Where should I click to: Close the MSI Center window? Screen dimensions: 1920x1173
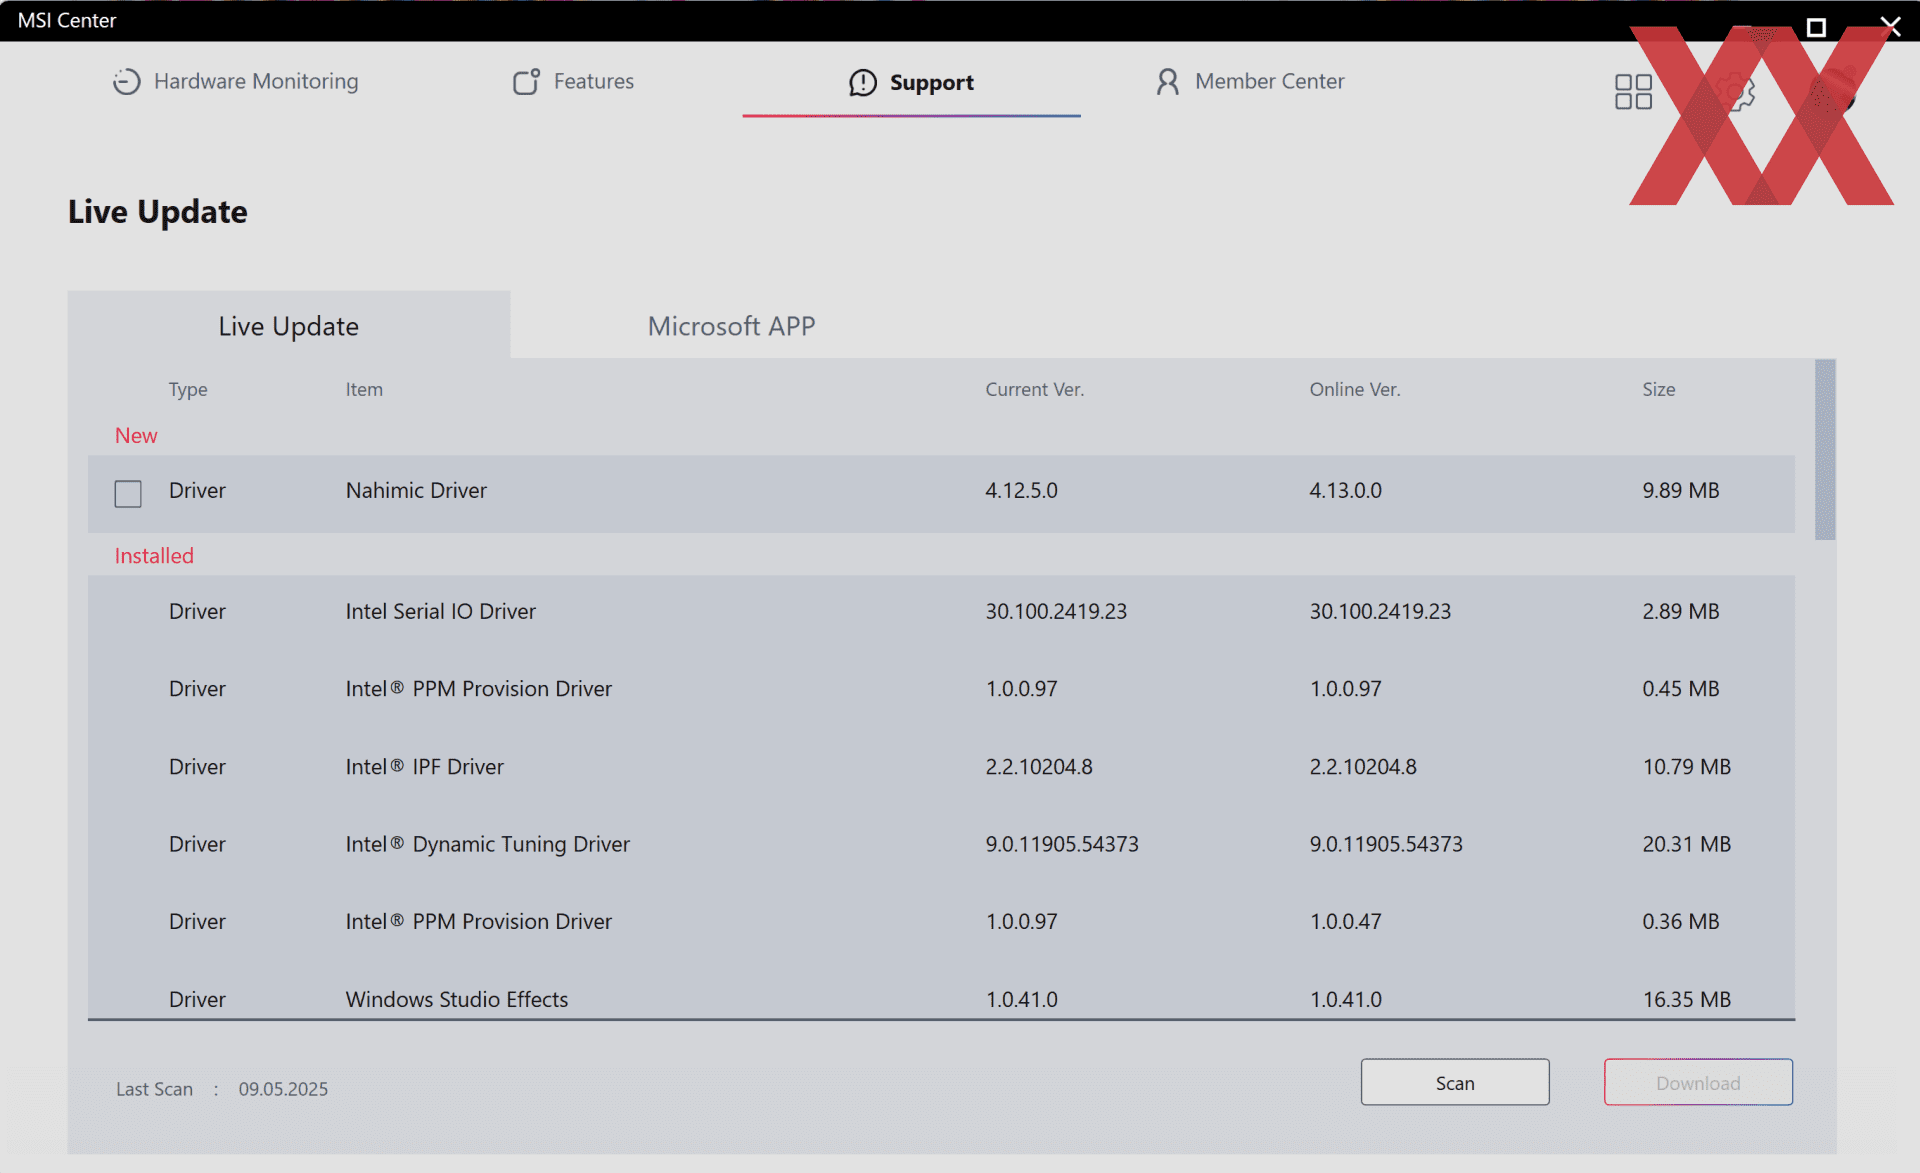tap(1889, 27)
